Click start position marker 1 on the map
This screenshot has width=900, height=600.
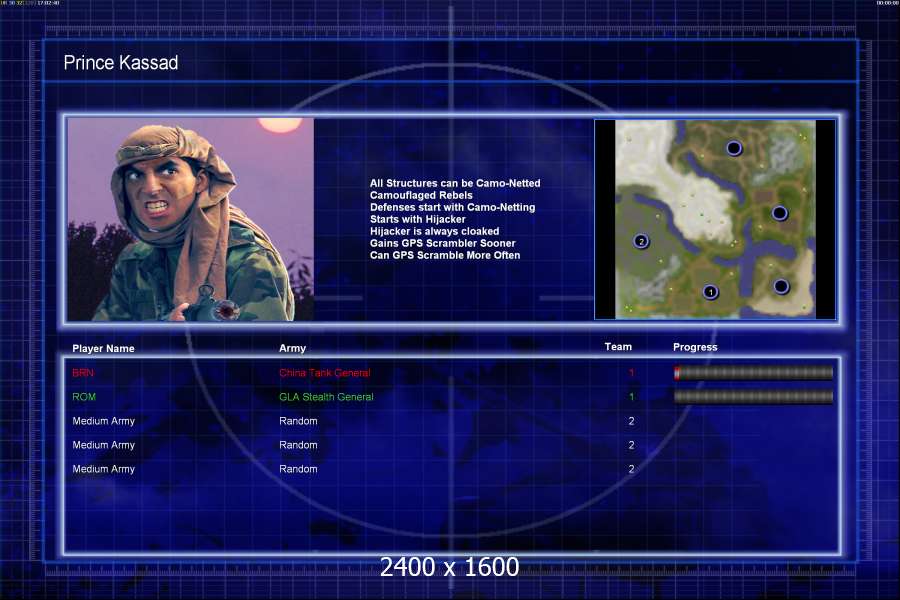[711, 292]
